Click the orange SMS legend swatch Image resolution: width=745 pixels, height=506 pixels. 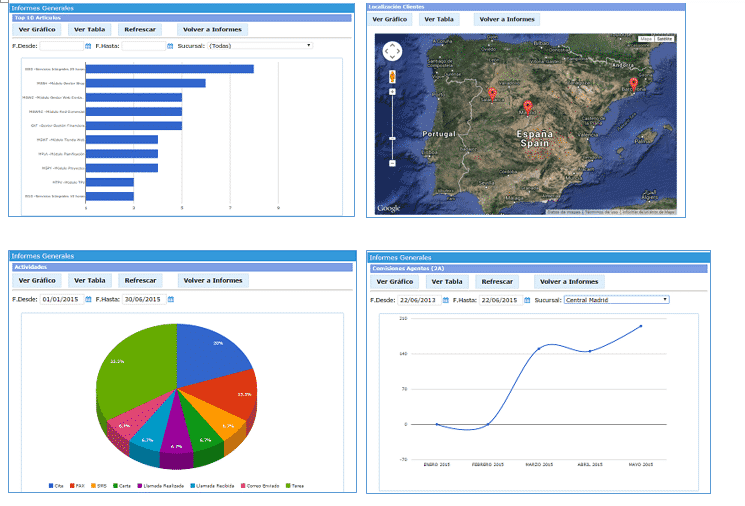point(93,486)
